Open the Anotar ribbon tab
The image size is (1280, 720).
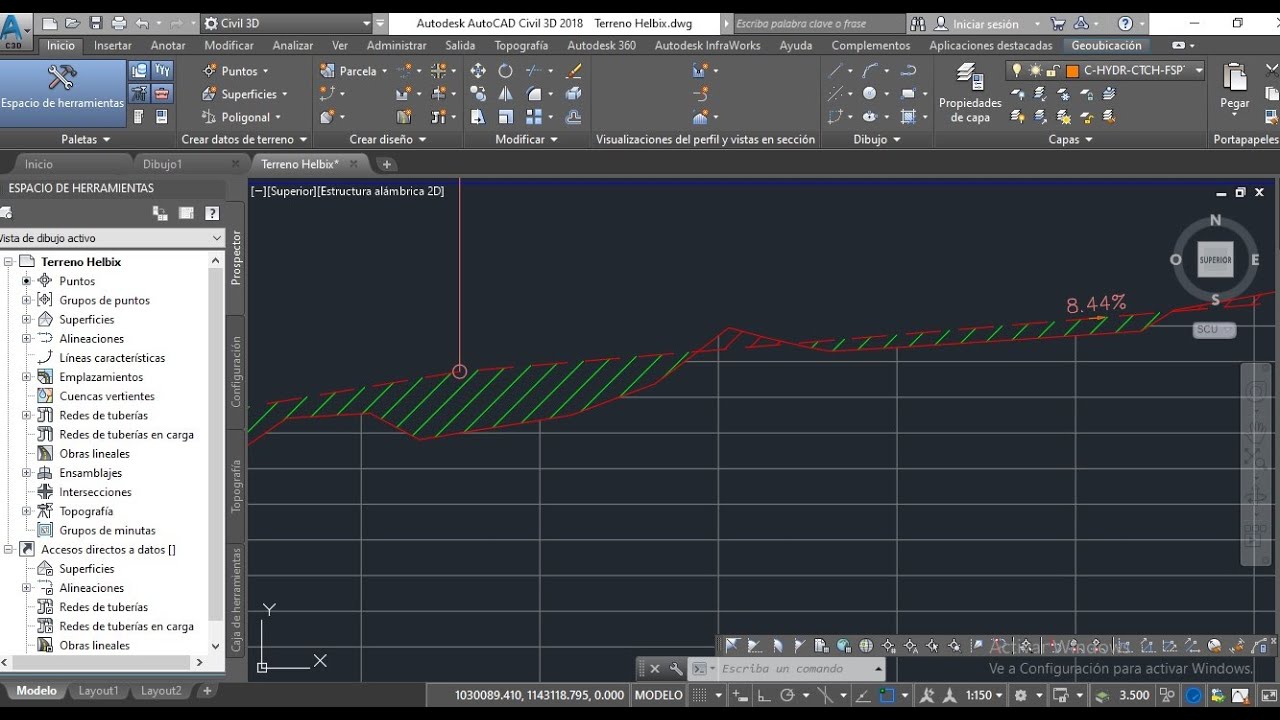pos(168,45)
